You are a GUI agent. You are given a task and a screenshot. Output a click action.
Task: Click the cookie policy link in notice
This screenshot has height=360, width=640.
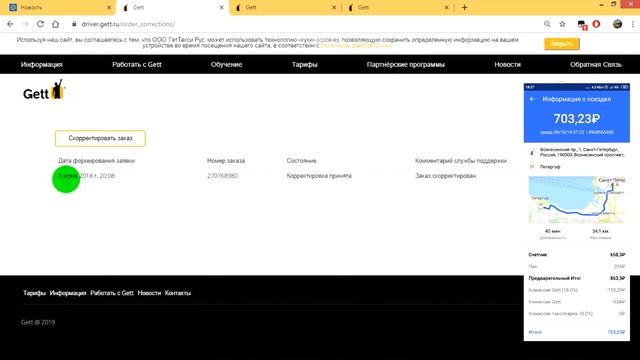pyautogui.click(x=356, y=46)
